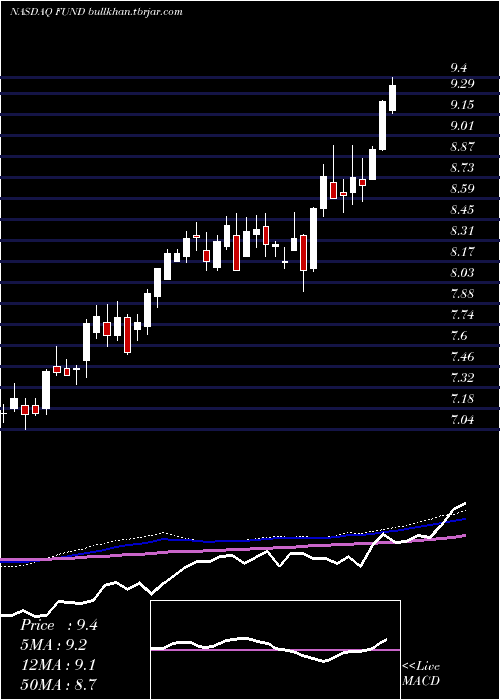The height and width of the screenshot is (700, 500).
Task: Click the 8.17 price axis label
Action: pos(462,252)
